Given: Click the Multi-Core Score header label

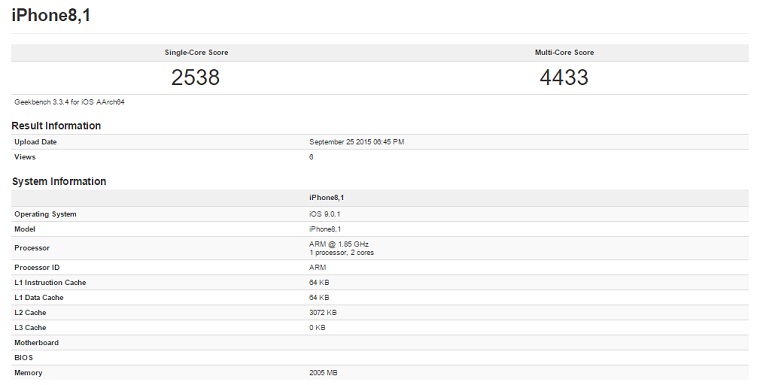Looking at the screenshot, I should [564, 52].
